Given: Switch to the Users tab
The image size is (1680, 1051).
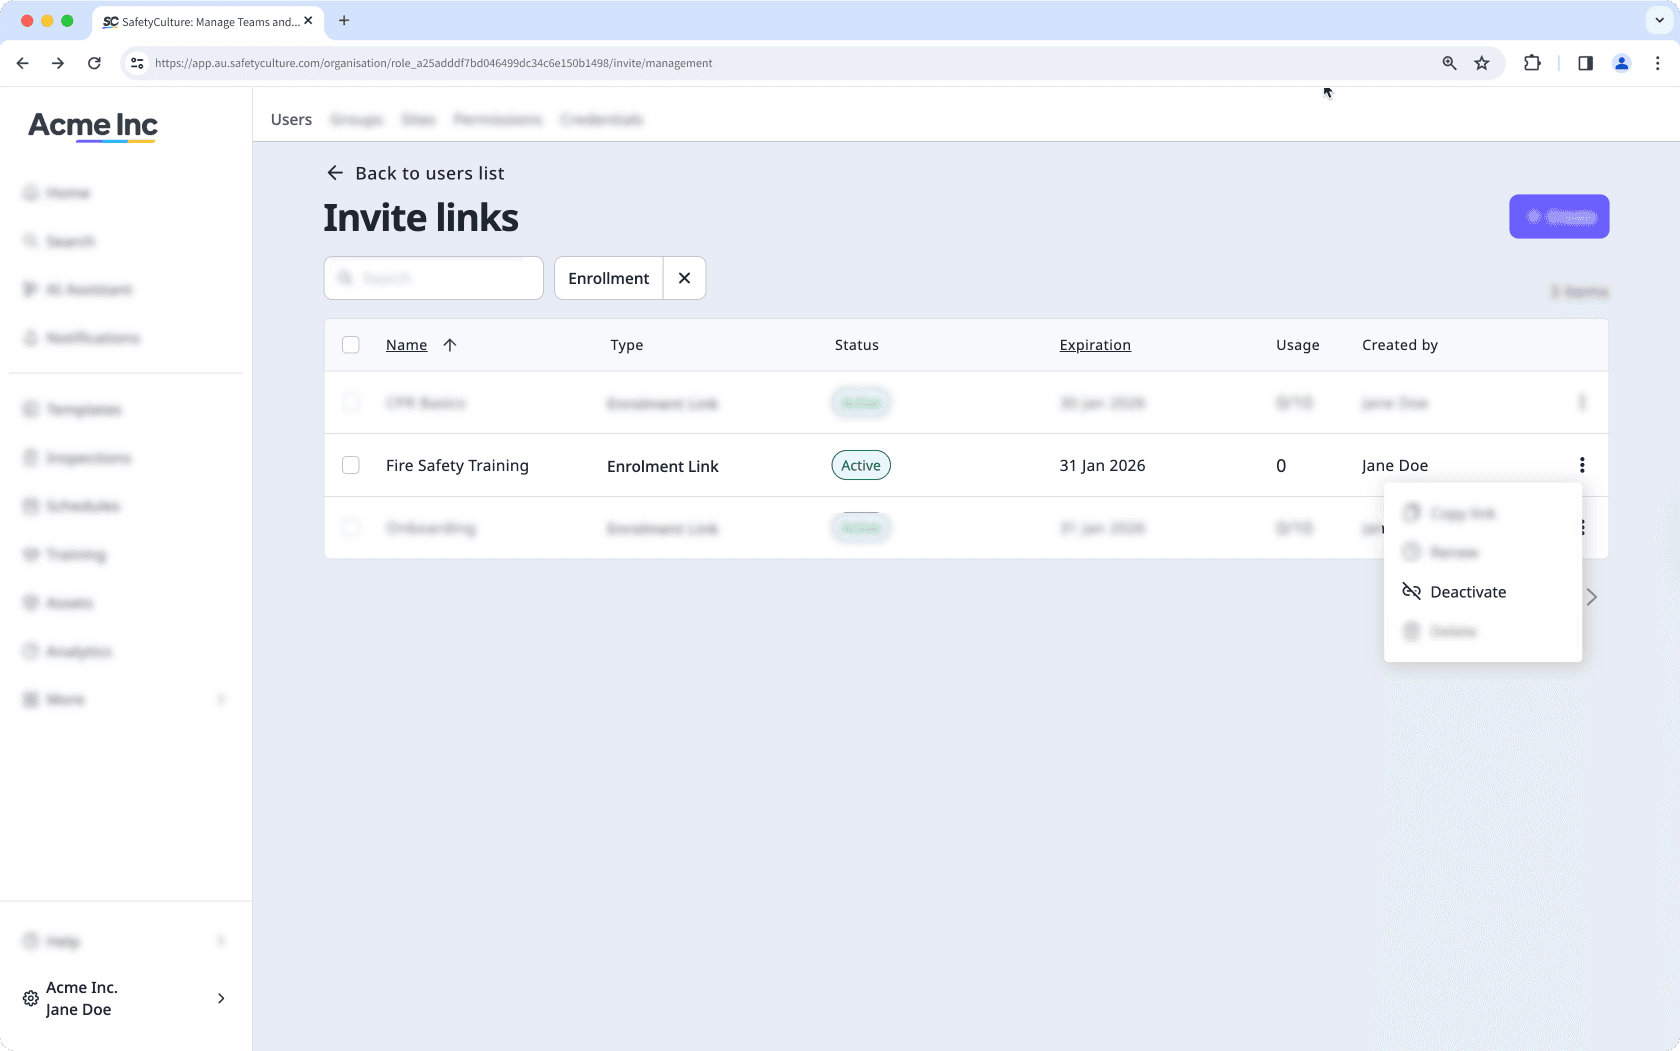Looking at the screenshot, I should coord(290,119).
